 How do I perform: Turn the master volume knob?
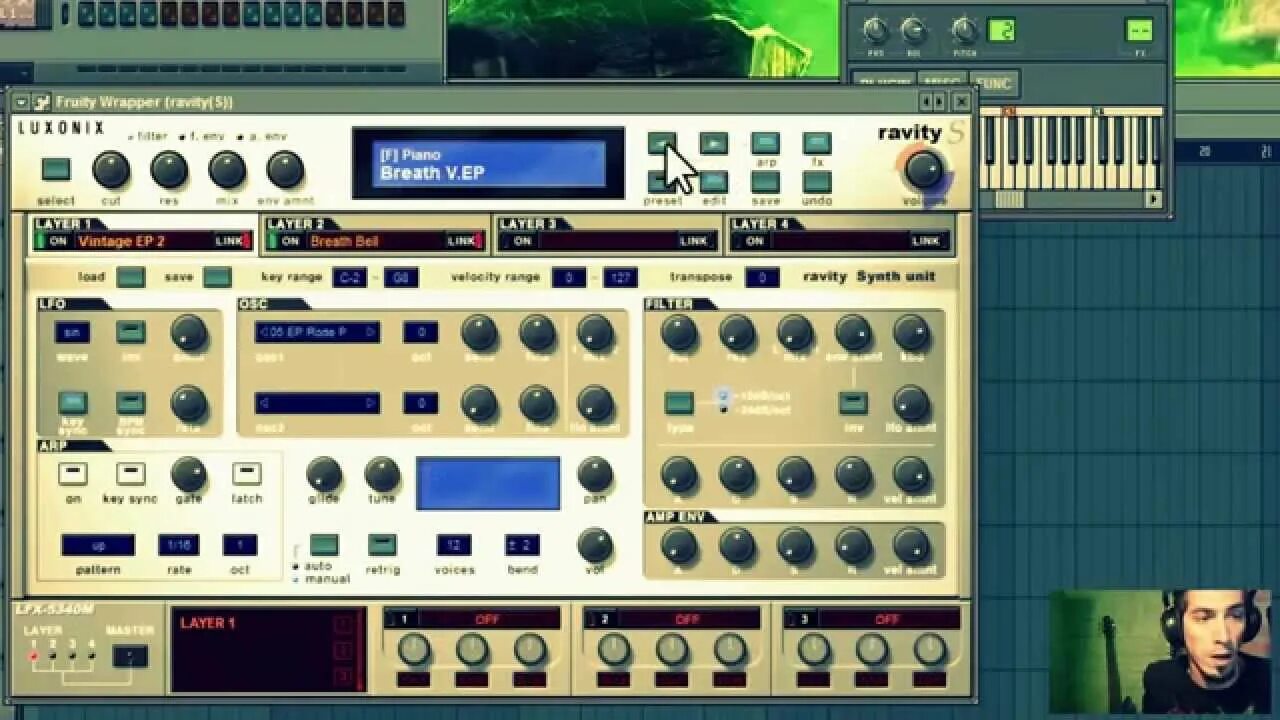[x=924, y=170]
